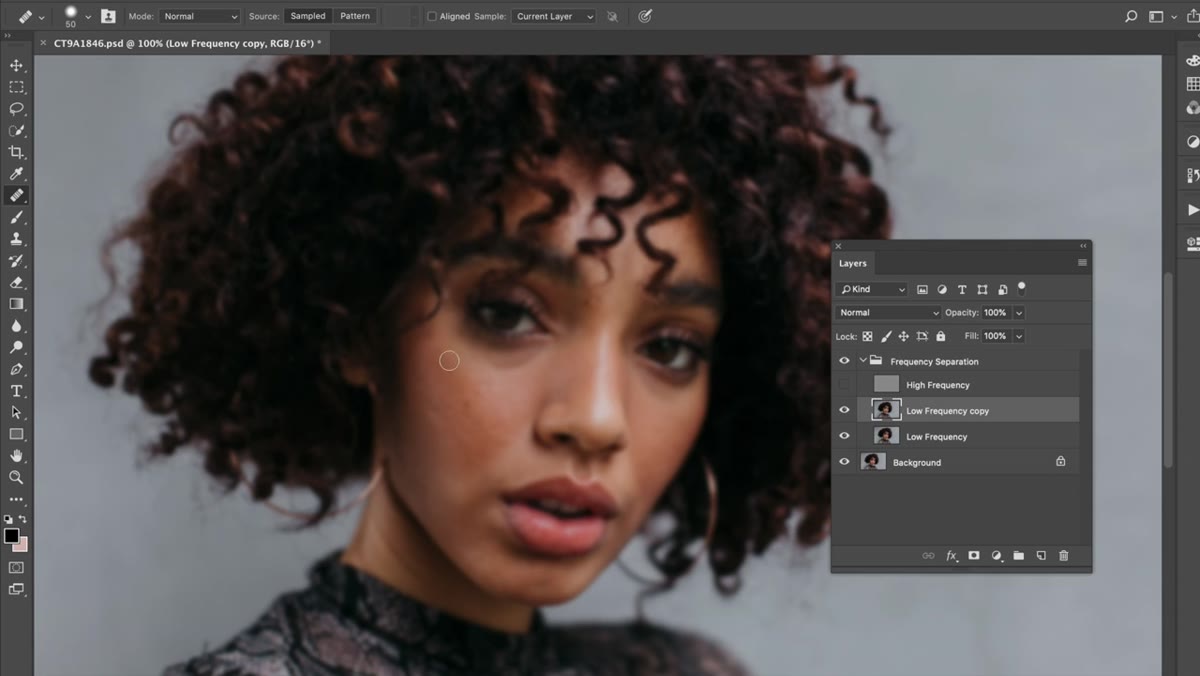This screenshot has width=1200, height=676.
Task: Select the Layers panel tab
Action: click(853, 264)
